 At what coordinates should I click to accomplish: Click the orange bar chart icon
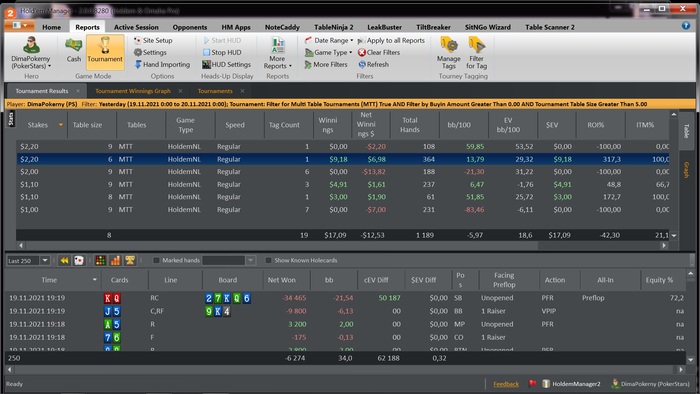pyautogui.click(x=115, y=261)
